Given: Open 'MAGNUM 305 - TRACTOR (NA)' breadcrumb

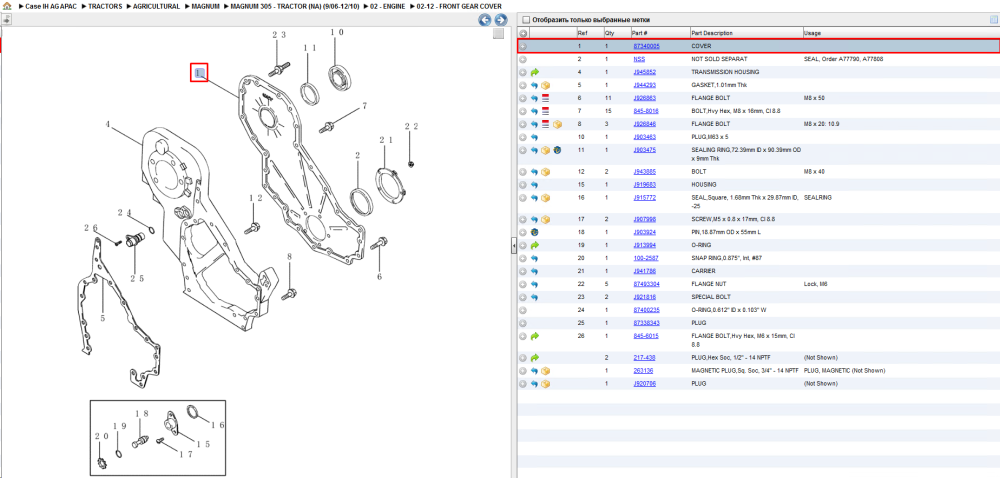Looking at the screenshot, I should [x=295, y=6].
